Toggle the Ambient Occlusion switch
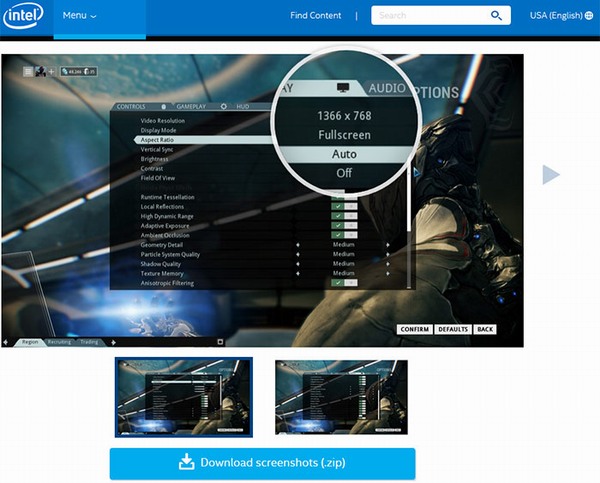This screenshot has width=600, height=483. click(x=344, y=235)
